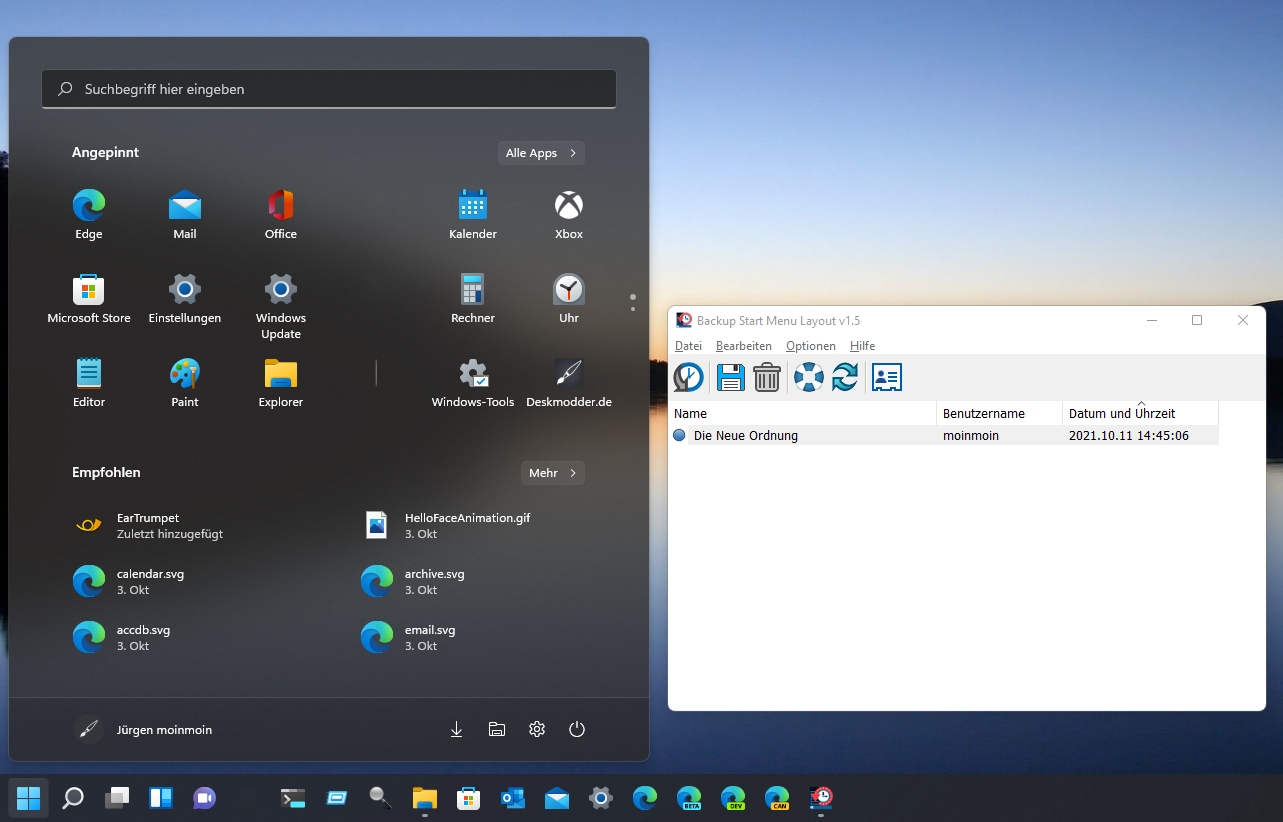Open the Datei menu
The width and height of the screenshot is (1283, 822).
pos(688,346)
